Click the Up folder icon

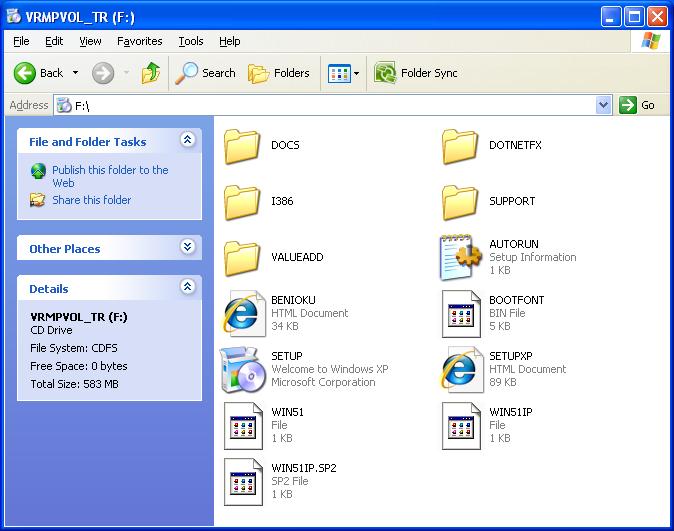150,73
